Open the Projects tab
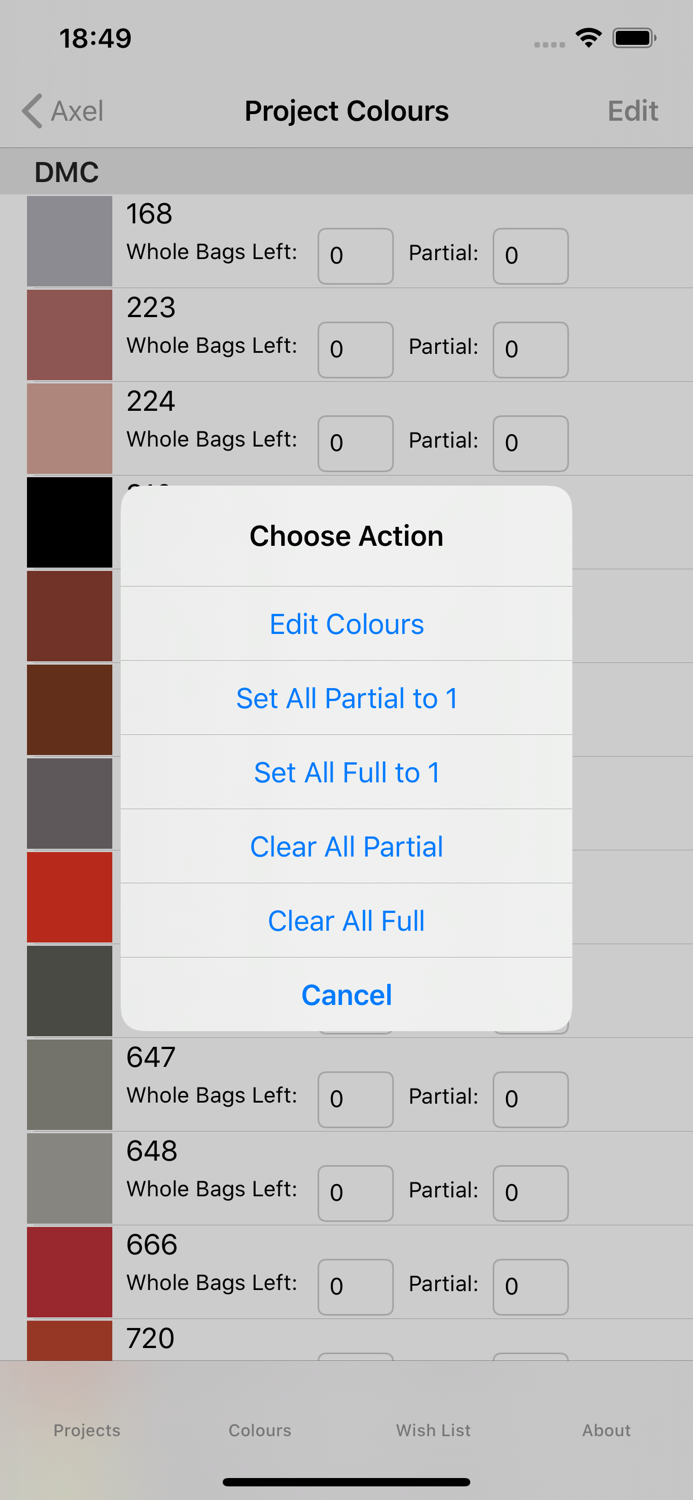This screenshot has height=1500, width=693. [x=87, y=1430]
